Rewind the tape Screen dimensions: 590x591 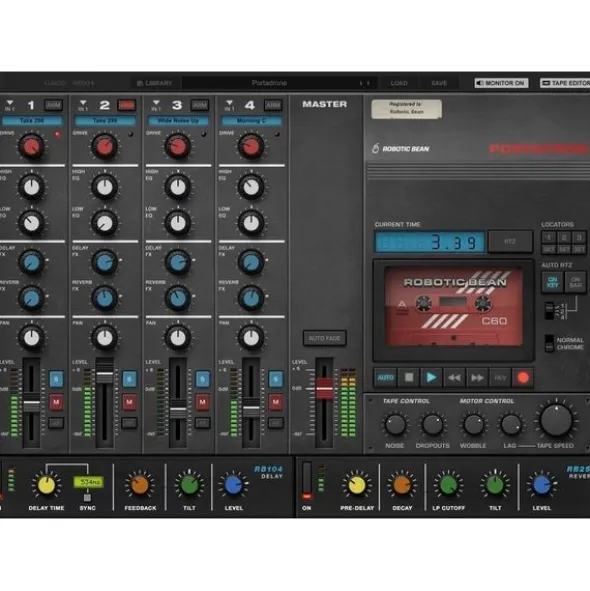[x=454, y=377]
